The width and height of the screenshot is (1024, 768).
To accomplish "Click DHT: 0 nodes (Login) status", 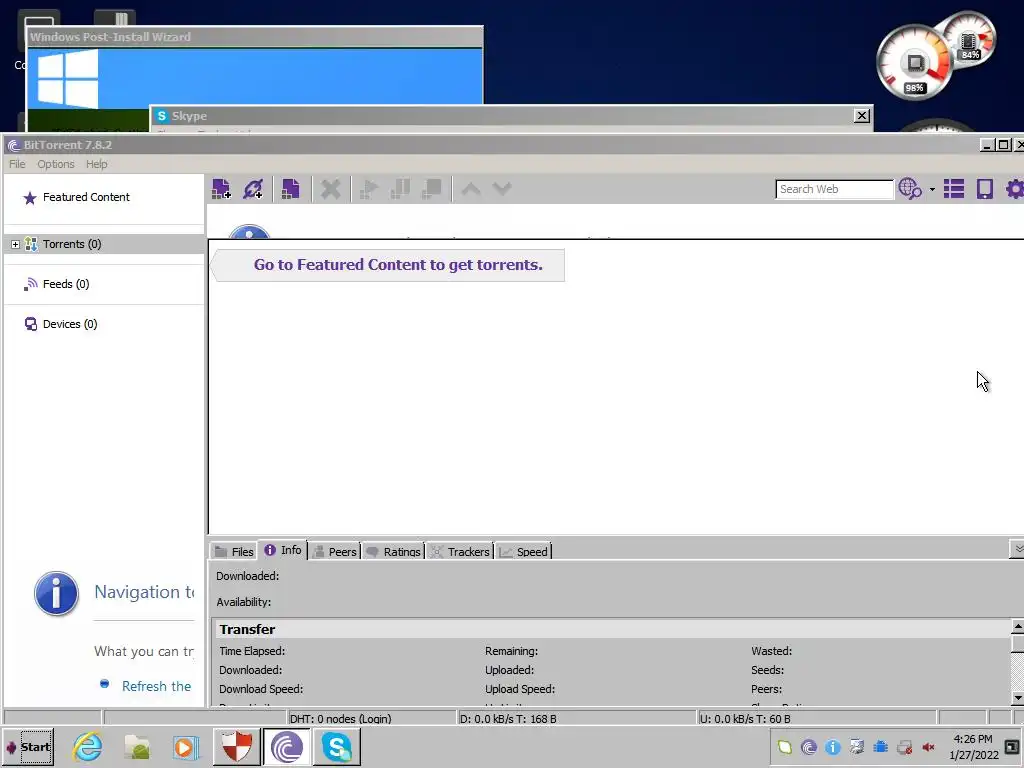I will pyautogui.click(x=340, y=718).
